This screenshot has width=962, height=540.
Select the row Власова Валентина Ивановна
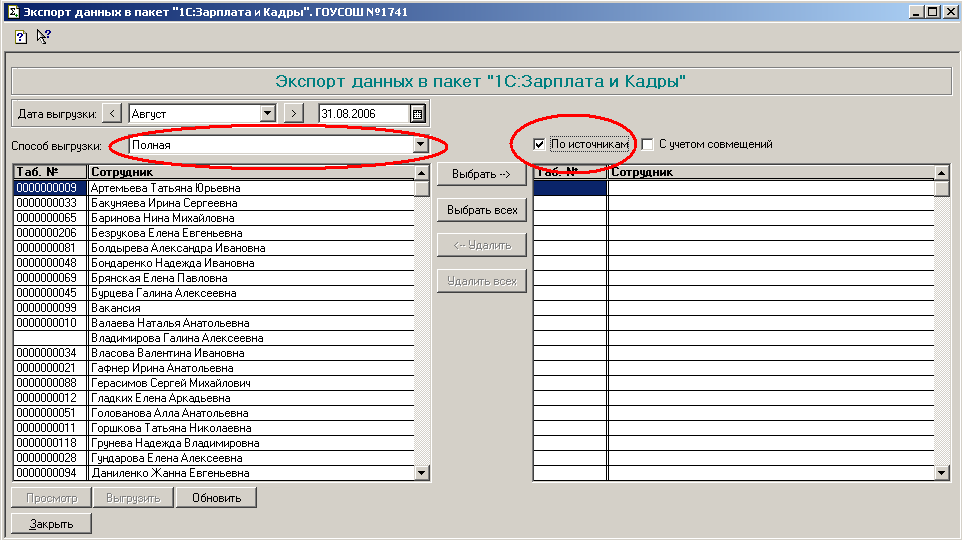pos(167,353)
